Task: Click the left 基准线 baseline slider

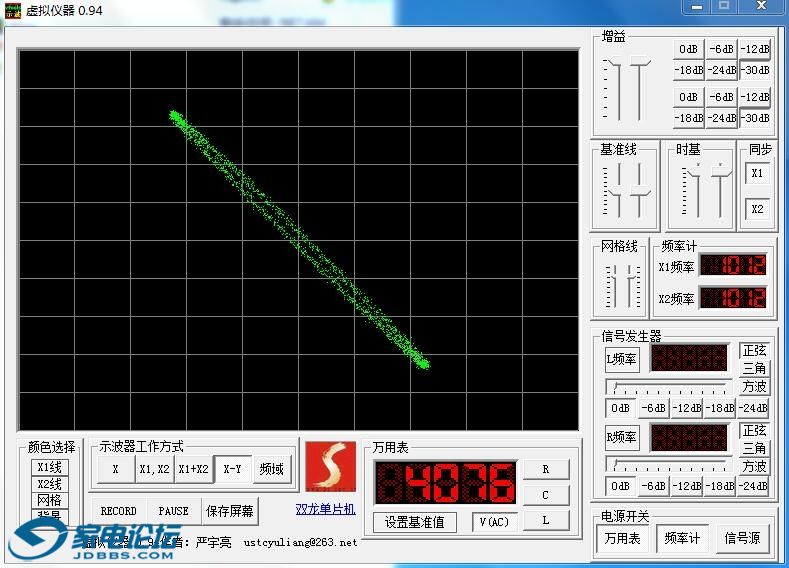Action: (x=617, y=191)
